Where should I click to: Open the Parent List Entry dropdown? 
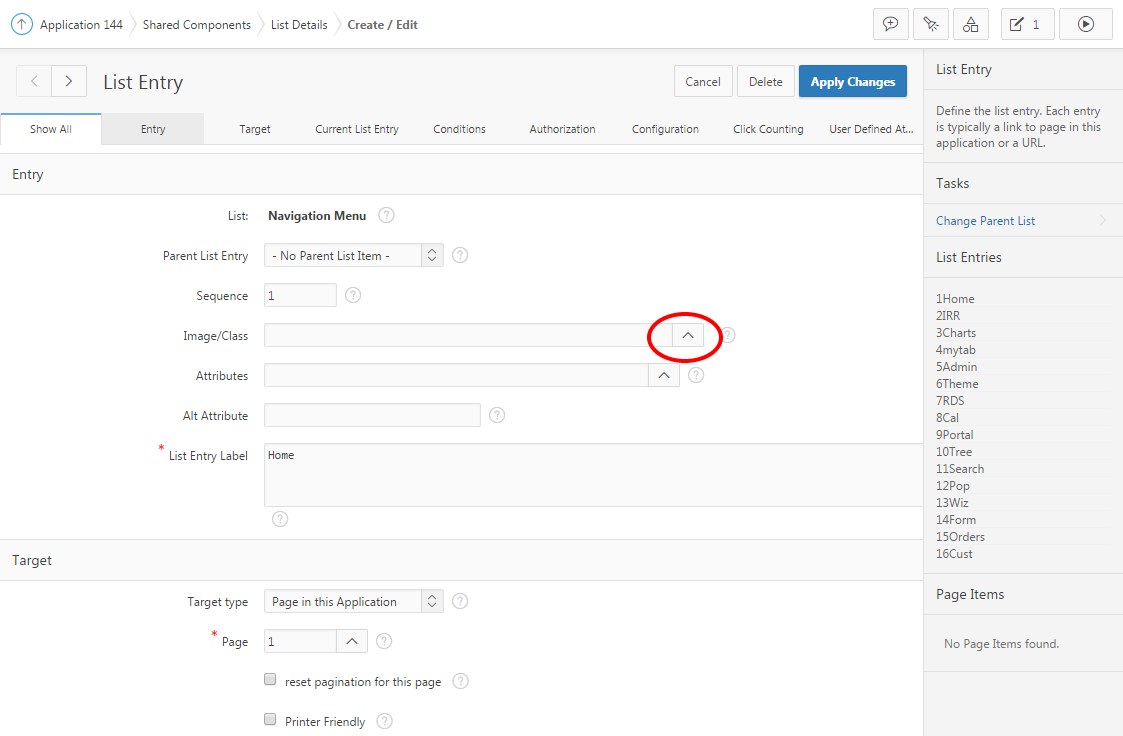(x=353, y=255)
